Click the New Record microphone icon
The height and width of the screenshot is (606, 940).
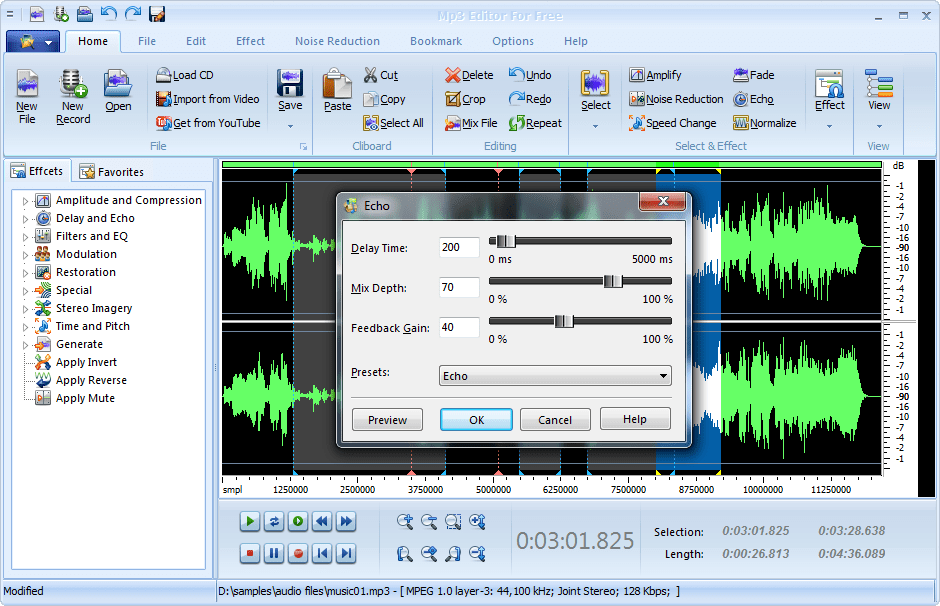tap(73, 83)
